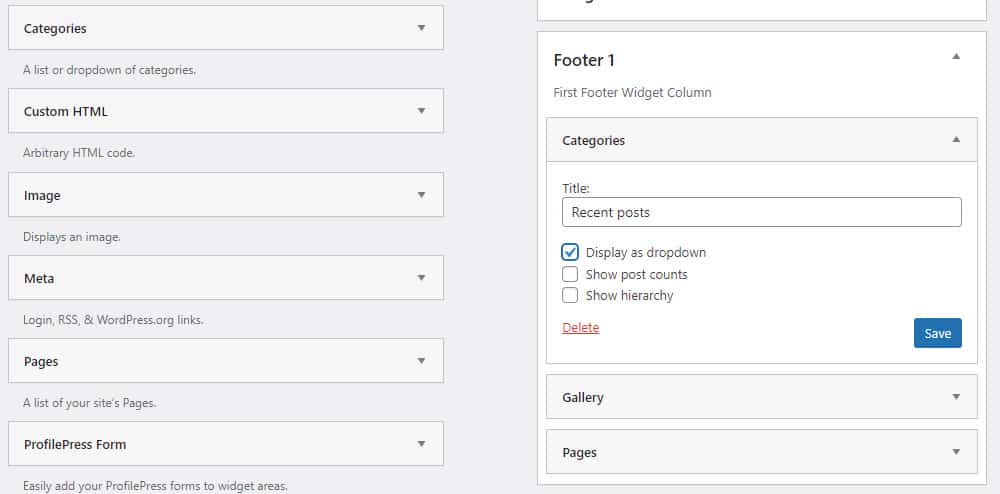Enable Show hierarchy checkbox

point(570,296)
